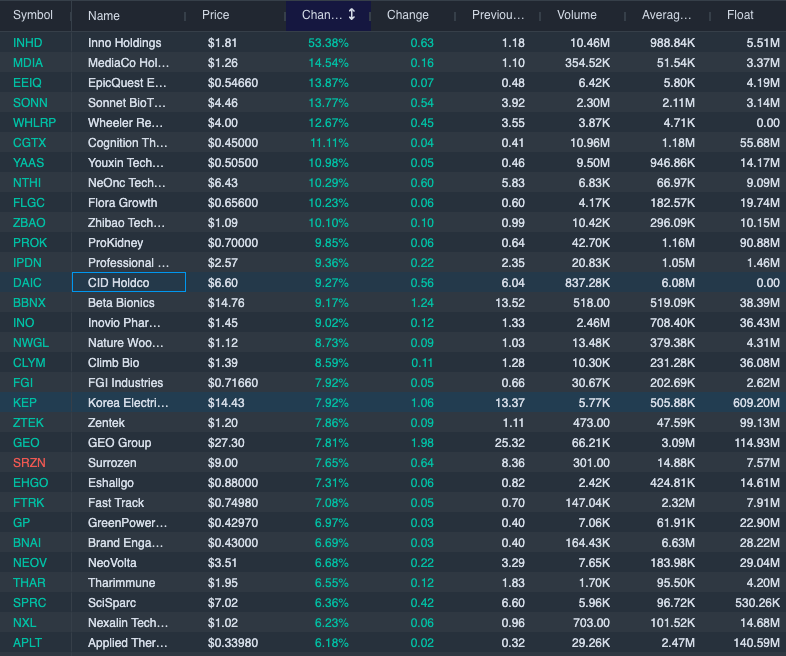This screenshot has width=786, height=656.
Task: Open the INO ticker symbol
Action: tap(24, 323)
